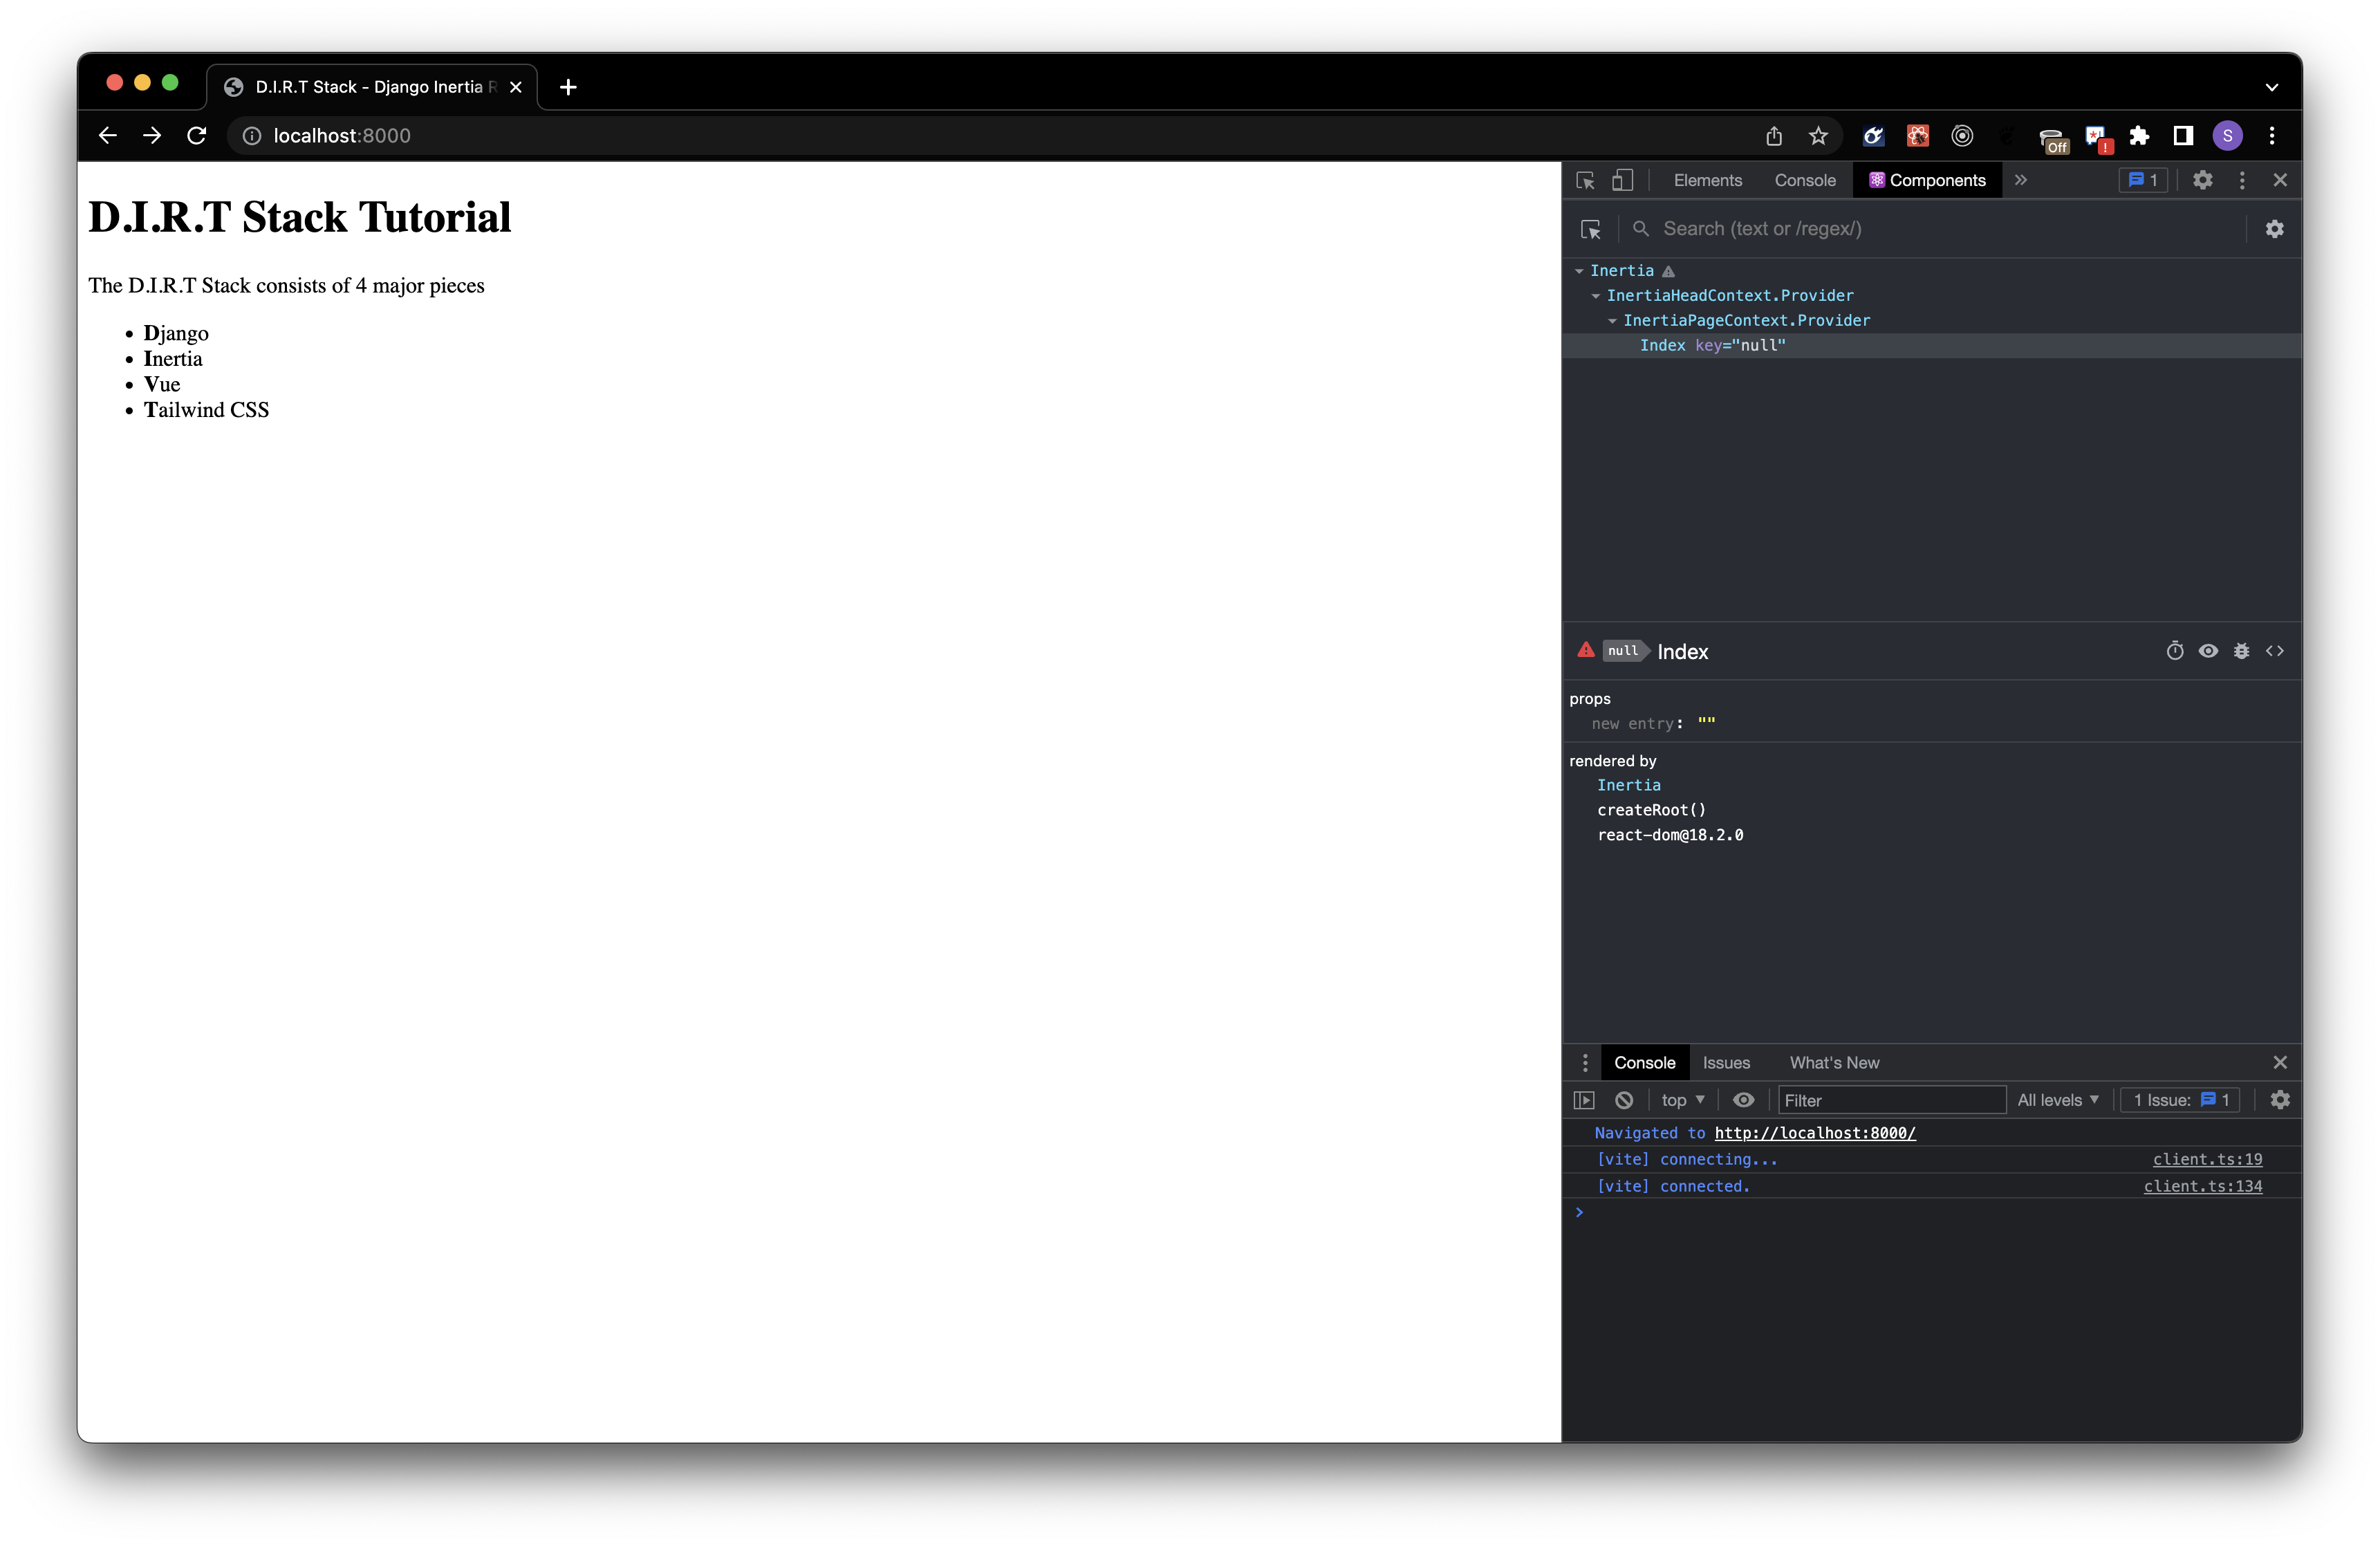2380x1545 pixels.
Task: Open the 'top' frame context dropdown
Action: (x=1683, y=1099)
